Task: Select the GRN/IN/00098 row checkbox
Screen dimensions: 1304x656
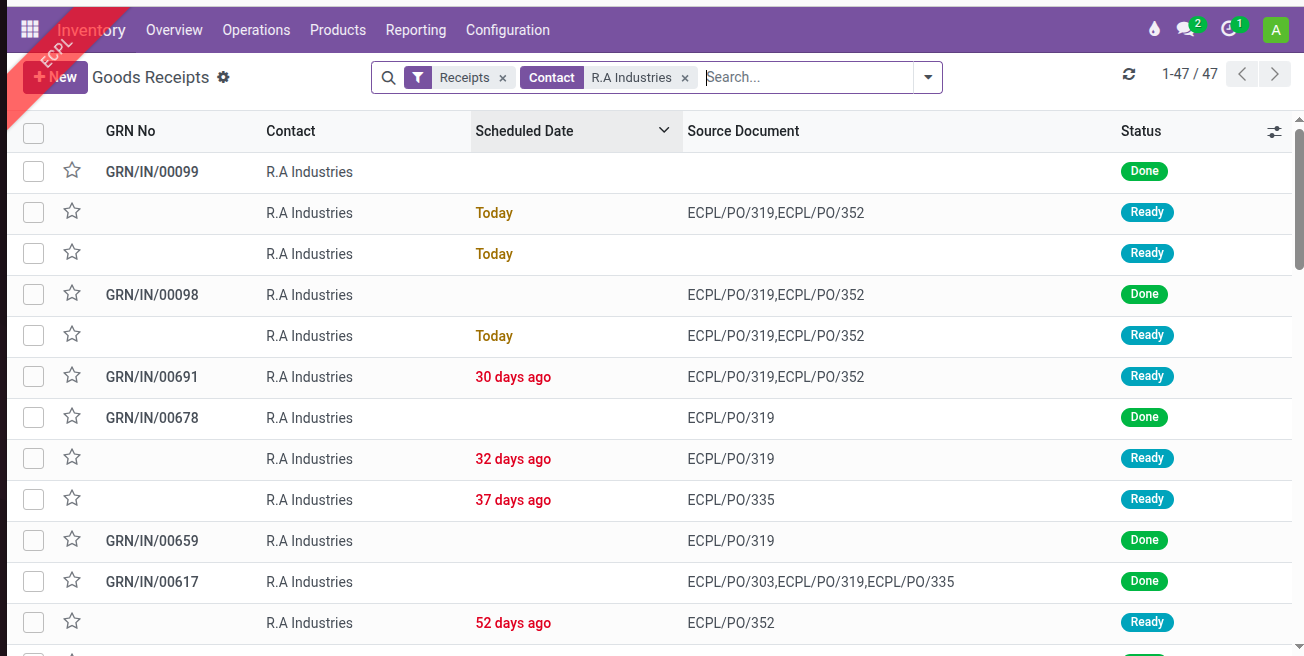Action: 34,295
